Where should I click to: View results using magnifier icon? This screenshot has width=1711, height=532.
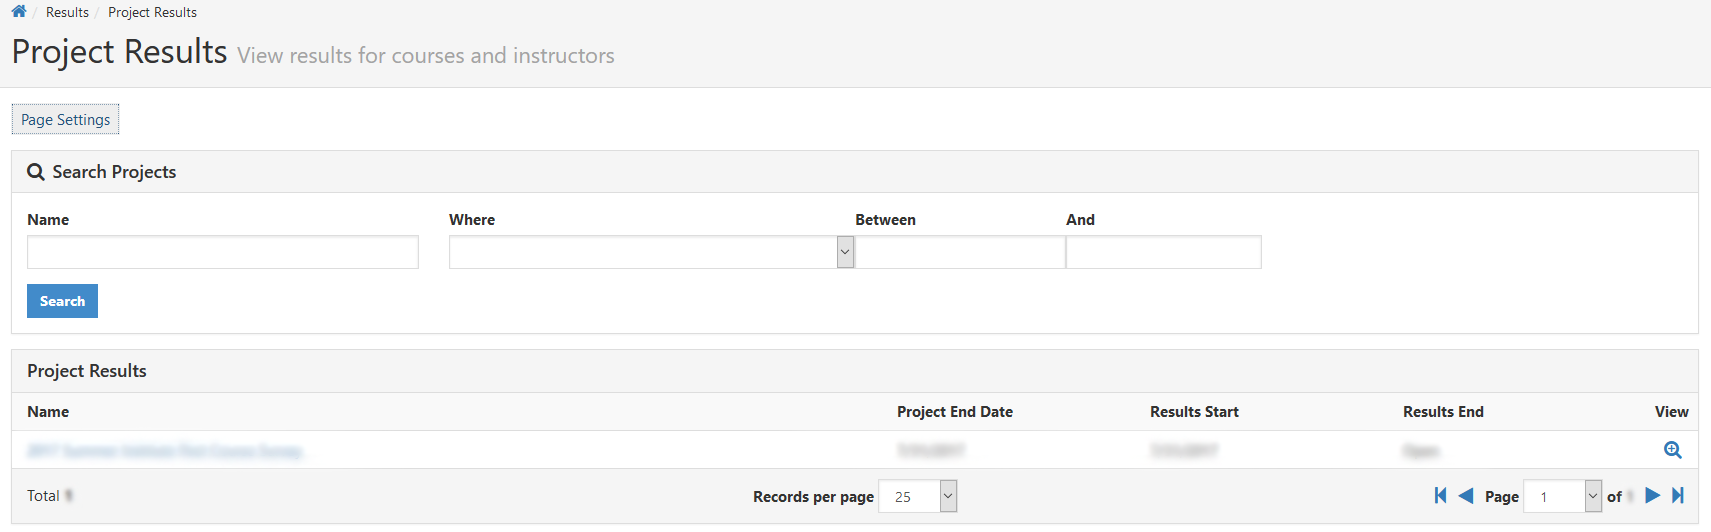(1673, 450)
